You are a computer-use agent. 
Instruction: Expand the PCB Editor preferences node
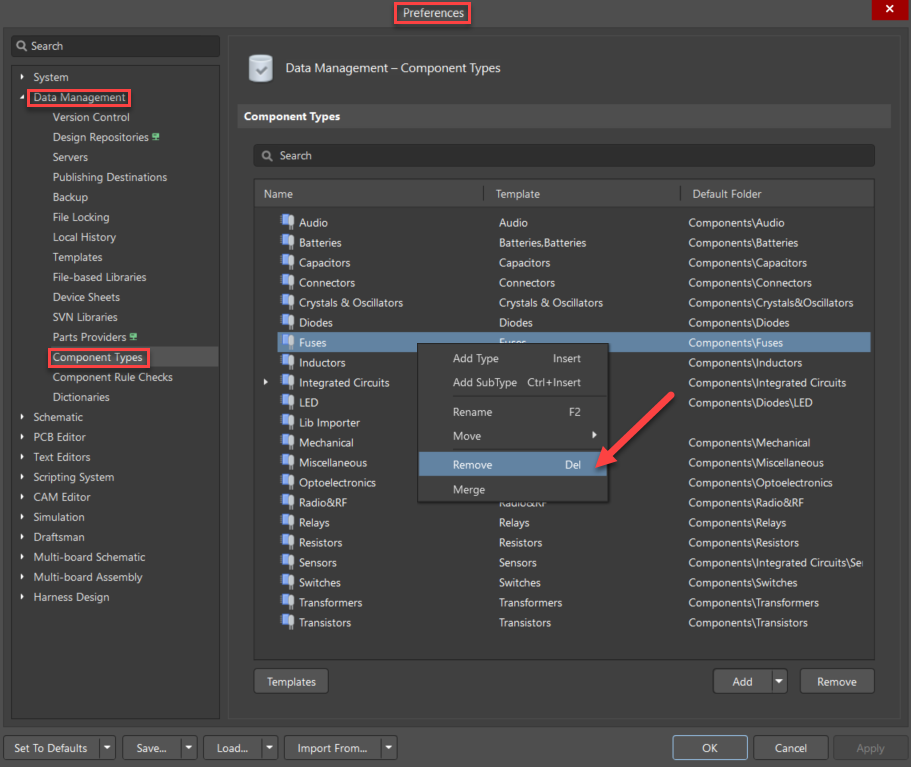(x=22, y=437)
